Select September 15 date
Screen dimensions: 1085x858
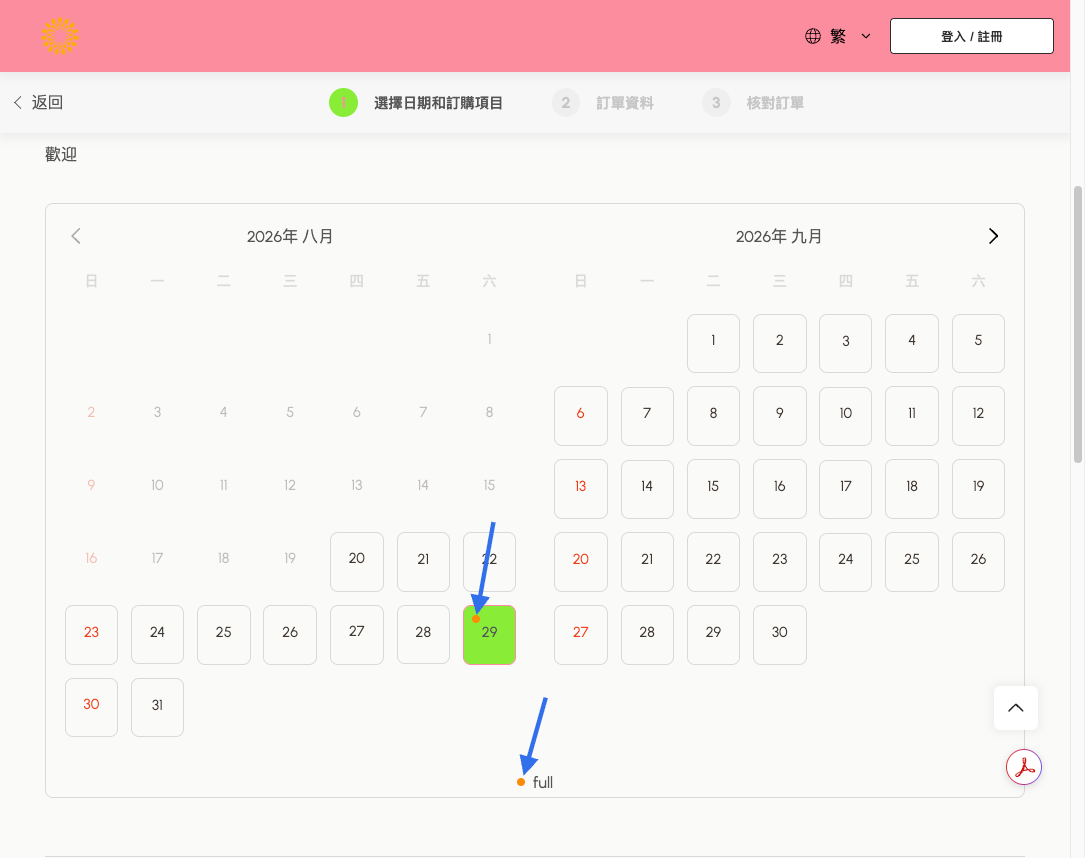(x=713, y=489)
